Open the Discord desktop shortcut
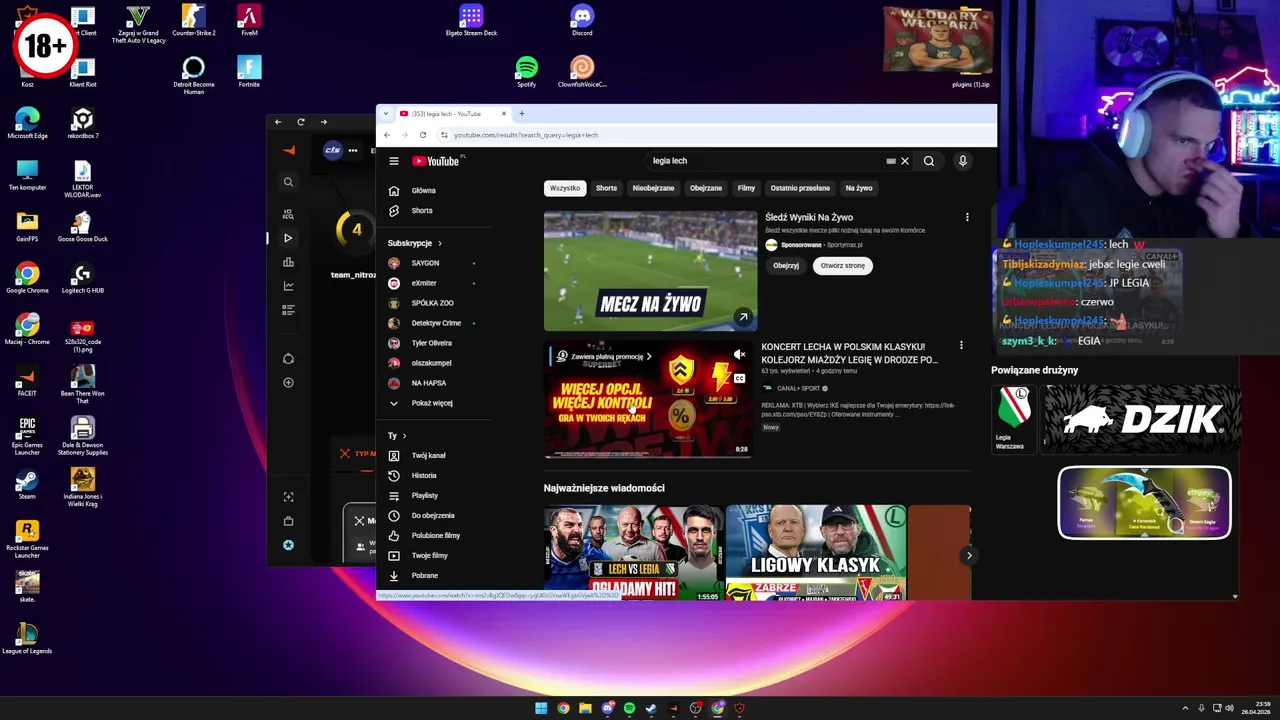1280x720 pixels. click(x=582, y=20)
